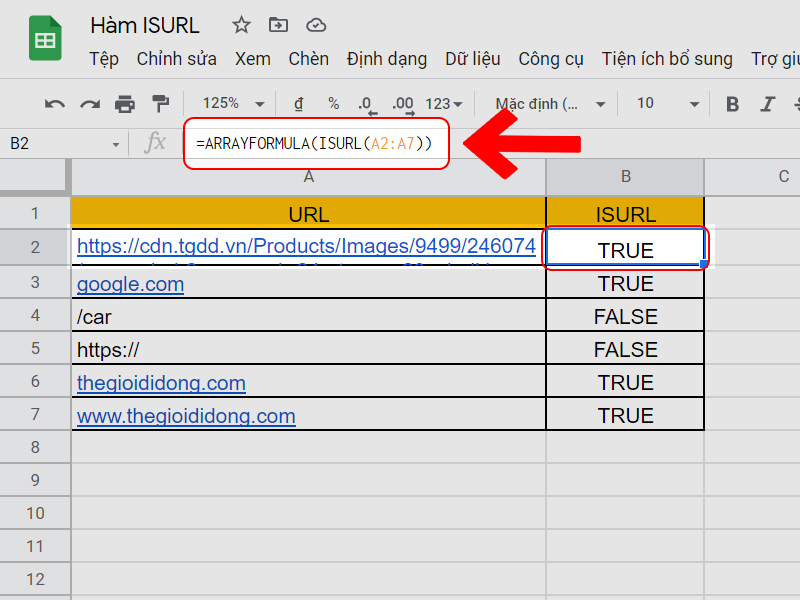
Task: Select row 8 header
Action: pos(35,447)
